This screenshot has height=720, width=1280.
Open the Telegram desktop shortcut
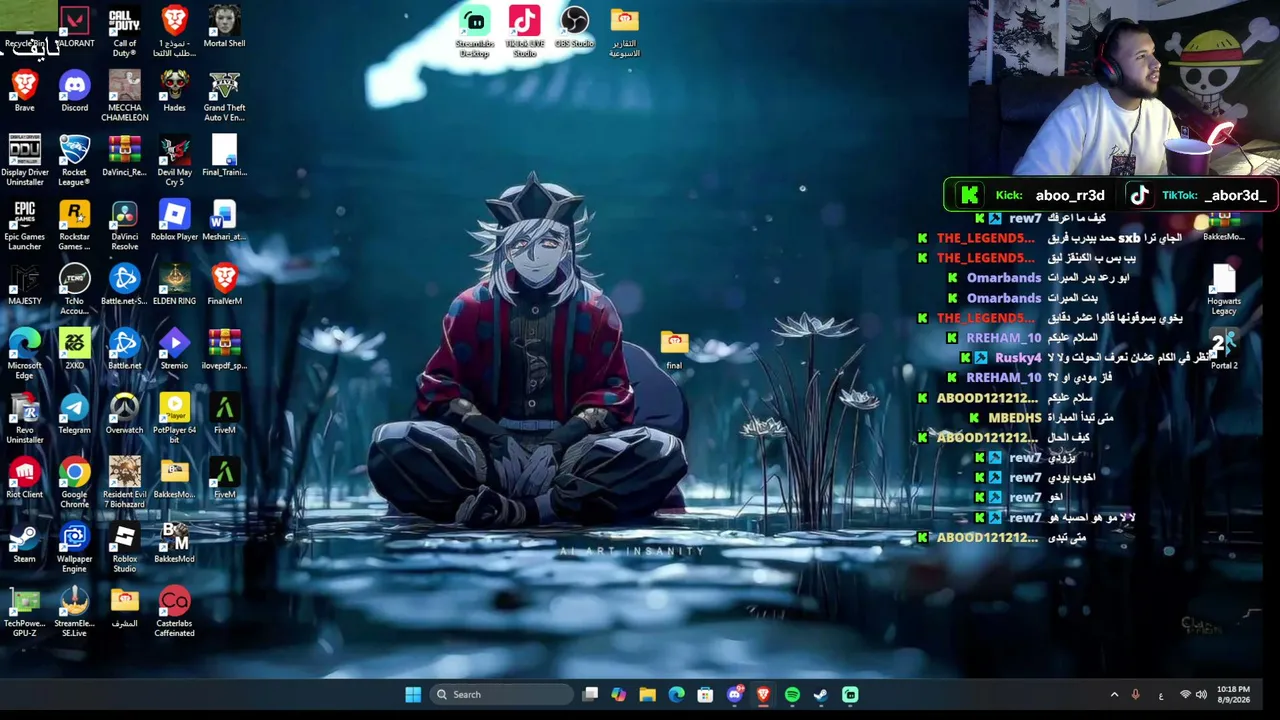(75, 414)
